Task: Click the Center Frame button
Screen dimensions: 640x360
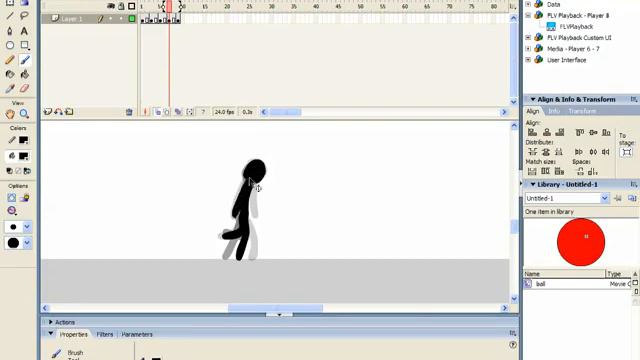Action: pyautogui.click(x=145, y=112)
